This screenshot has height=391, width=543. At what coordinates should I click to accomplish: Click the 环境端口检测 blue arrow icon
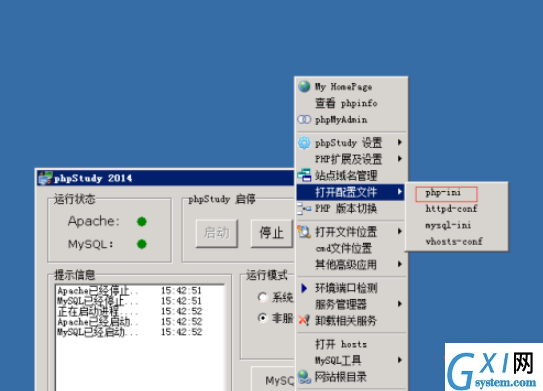tap(304, 288)
